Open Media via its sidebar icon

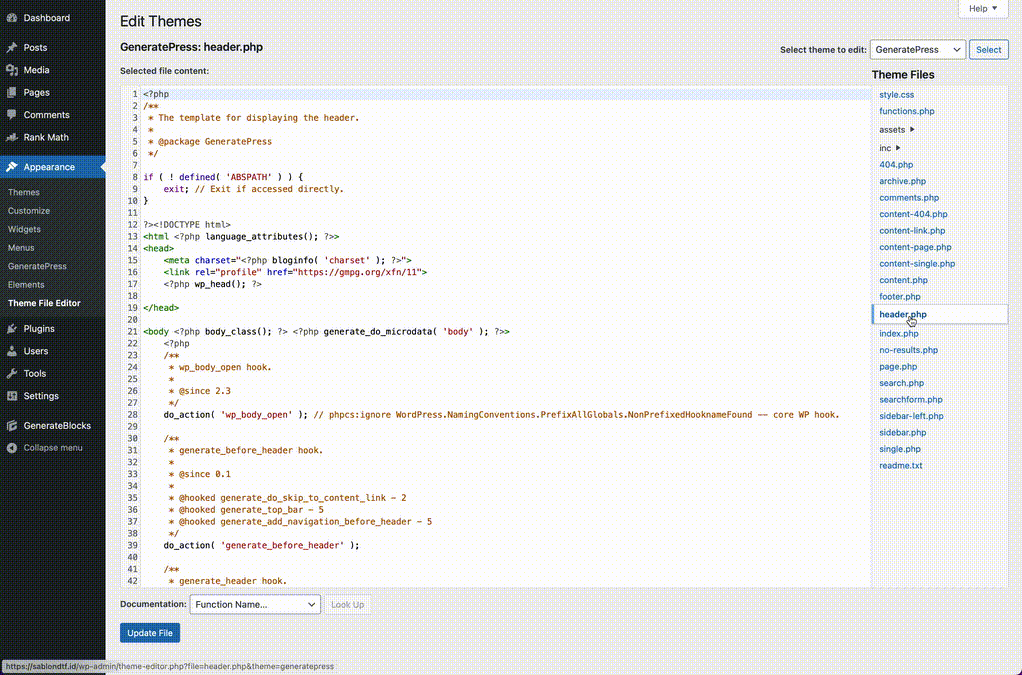[12, 70]
